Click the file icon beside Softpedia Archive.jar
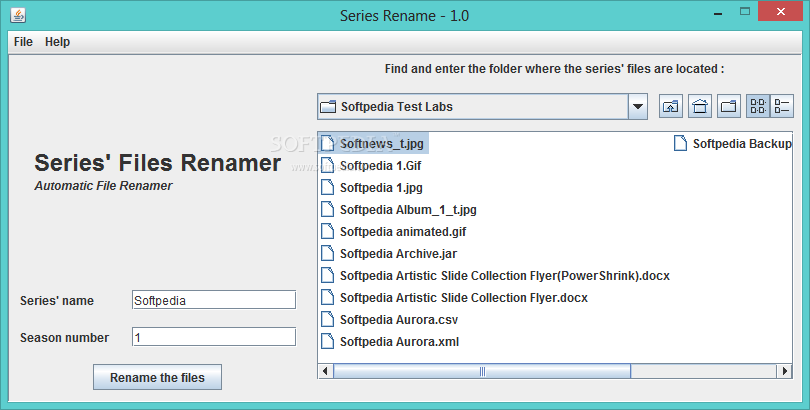The height and width of the screenshot is (410, 810). 328,254
